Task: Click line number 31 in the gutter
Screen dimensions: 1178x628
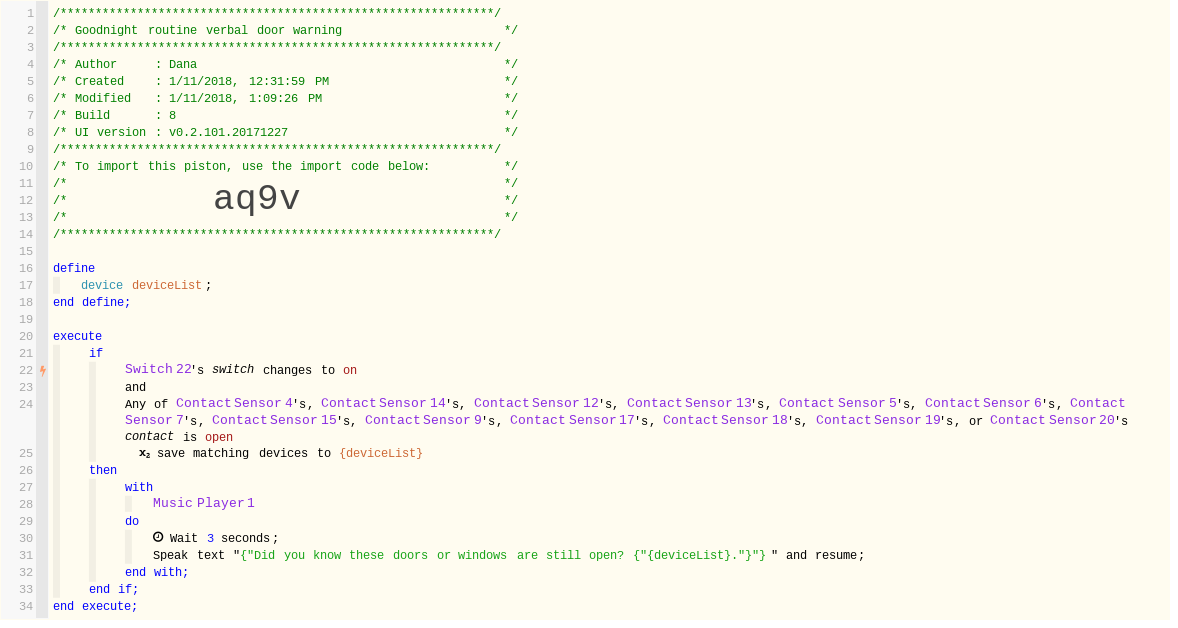Action: pyautogui.click(x=26, y=555)
